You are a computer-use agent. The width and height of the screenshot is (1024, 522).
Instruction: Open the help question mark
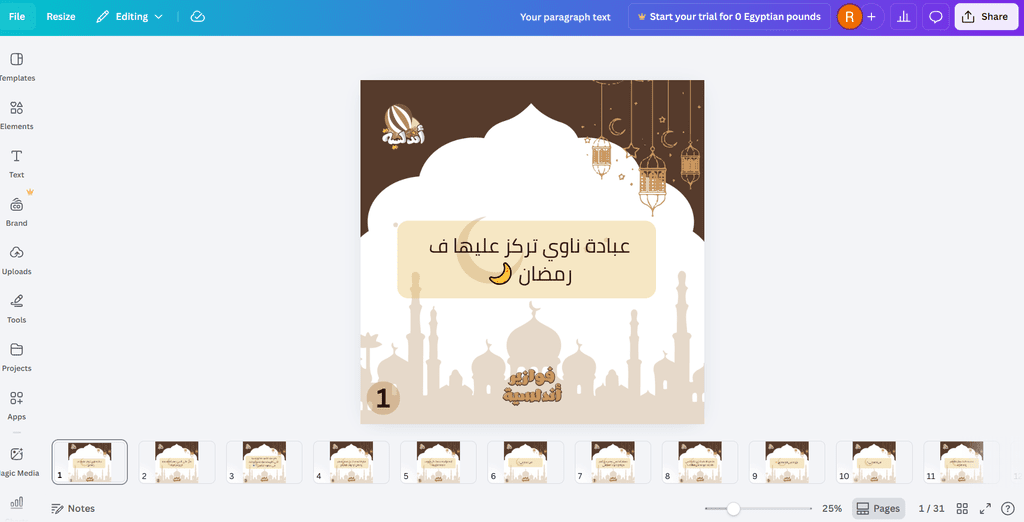tap(1008, 508)
